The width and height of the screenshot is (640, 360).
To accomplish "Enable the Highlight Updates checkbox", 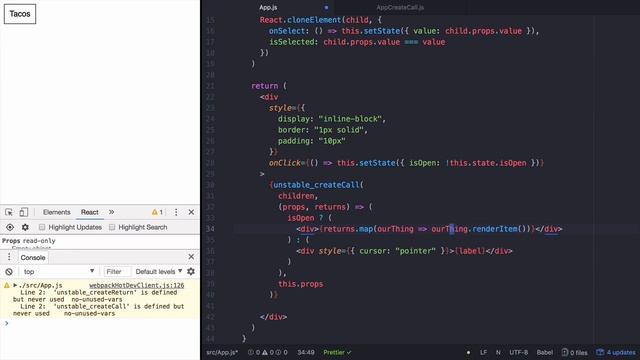I will pyautogui.click(x=42, y=227).
